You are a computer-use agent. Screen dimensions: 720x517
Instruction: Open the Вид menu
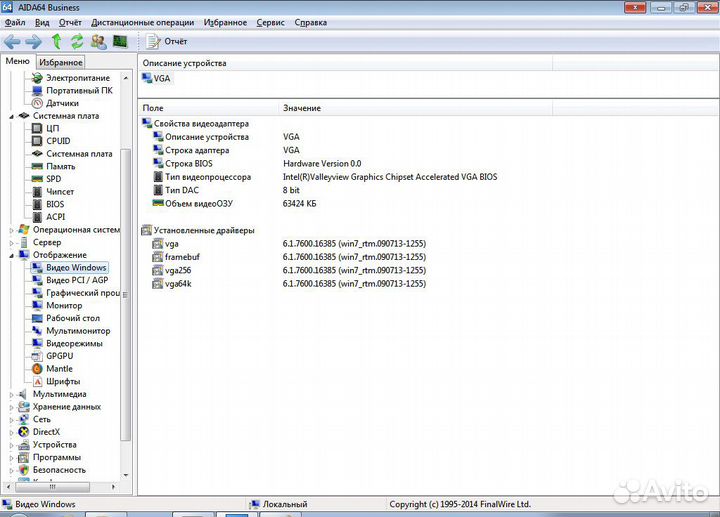[x=42, y=22]
